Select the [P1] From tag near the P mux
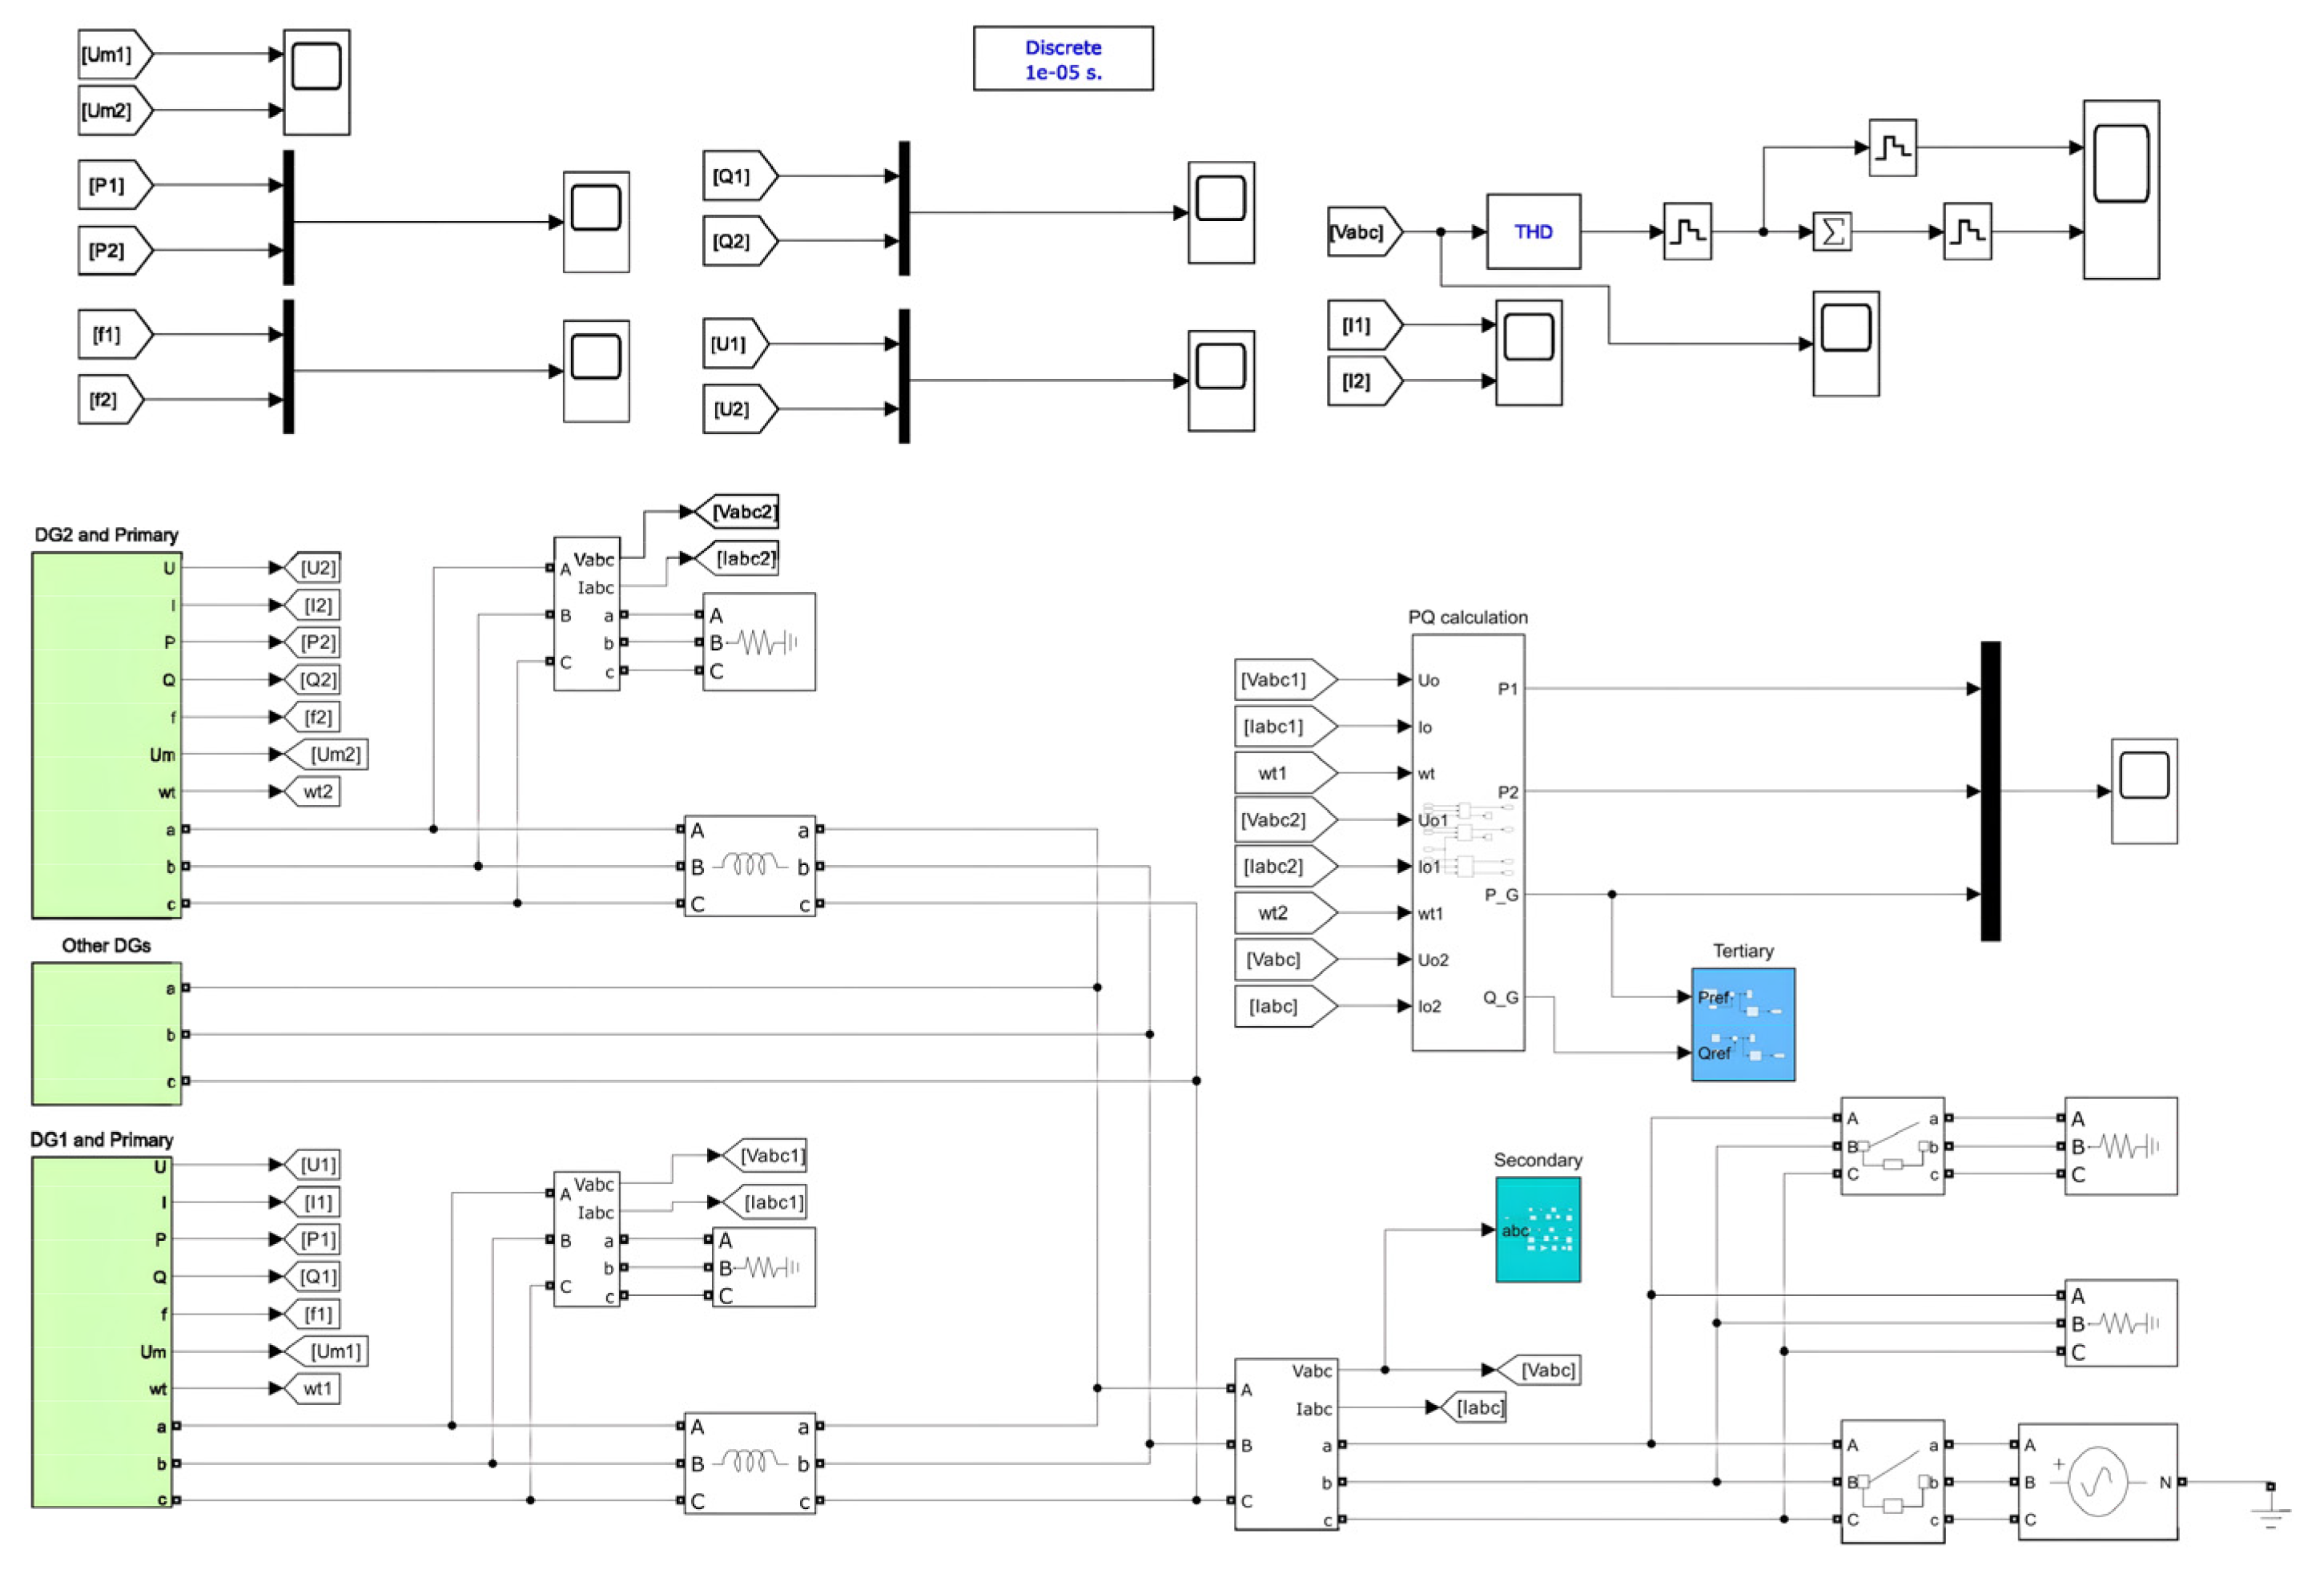2324x1570 pixels. [113, 185]
